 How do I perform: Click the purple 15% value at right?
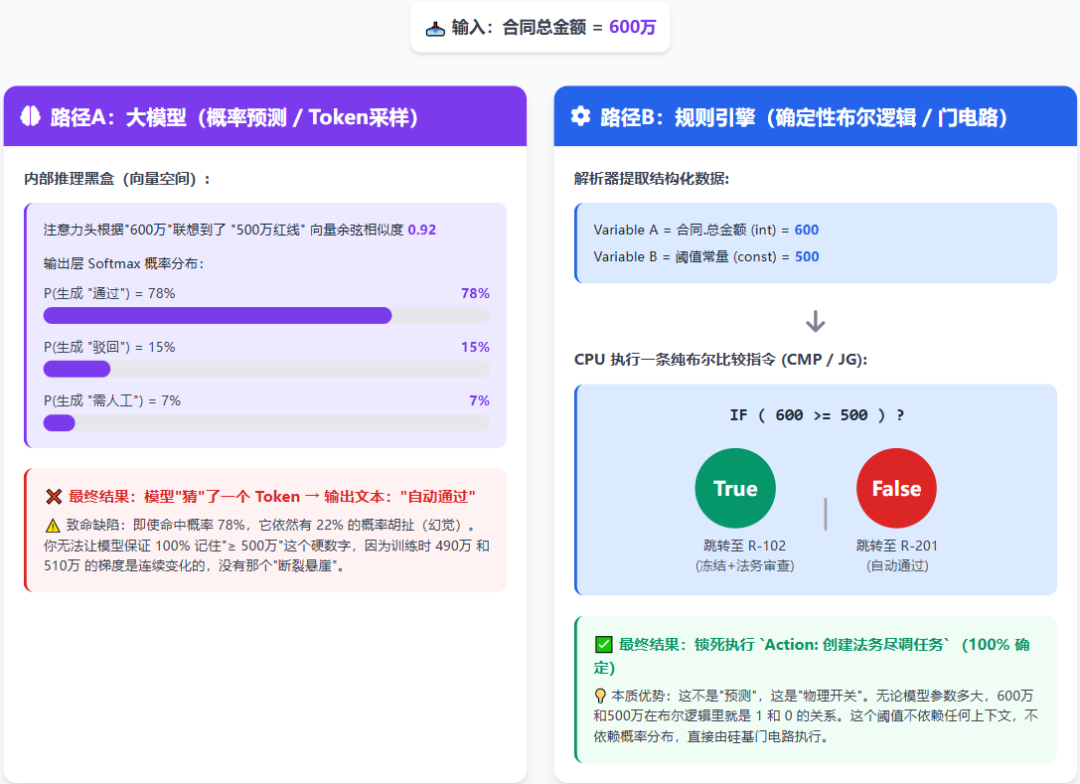pos(475,347)
